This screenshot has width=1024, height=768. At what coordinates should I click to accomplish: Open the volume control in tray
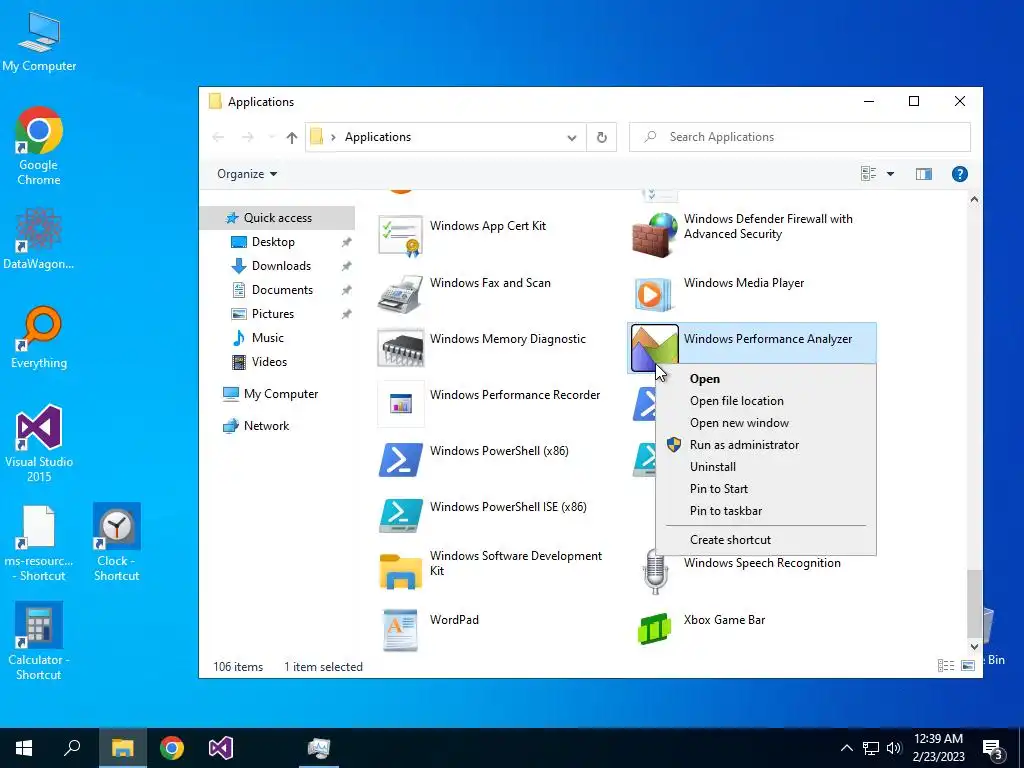(894, 748)
